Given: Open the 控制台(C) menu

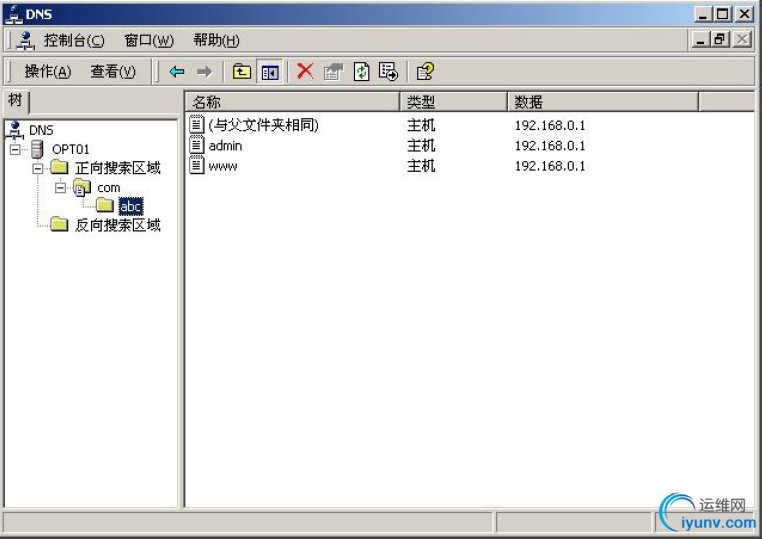Looking at the screenshot, I should [x=74, y=40].
